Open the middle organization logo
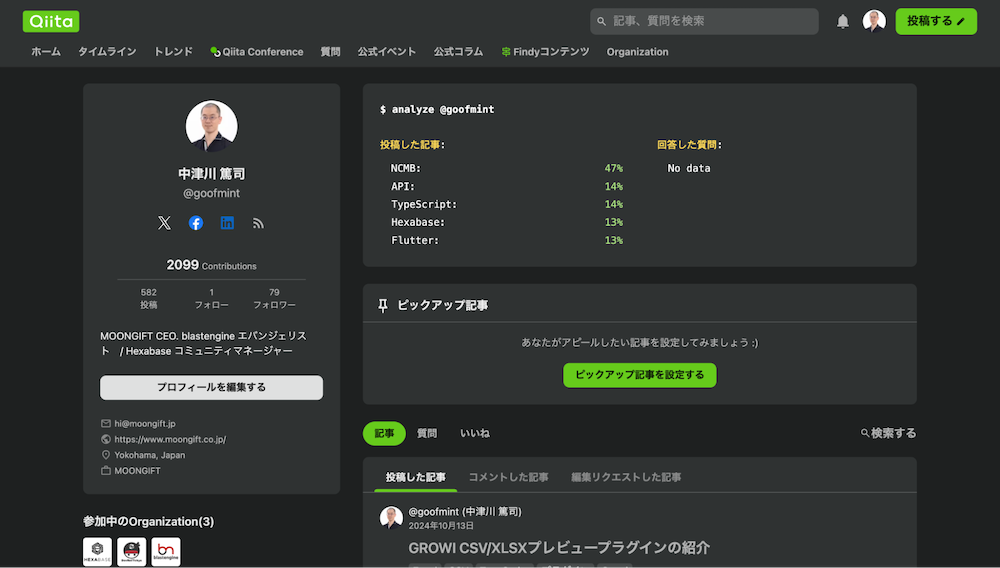The width and height of the screenshot is (1000, 568). pos(131,551)
